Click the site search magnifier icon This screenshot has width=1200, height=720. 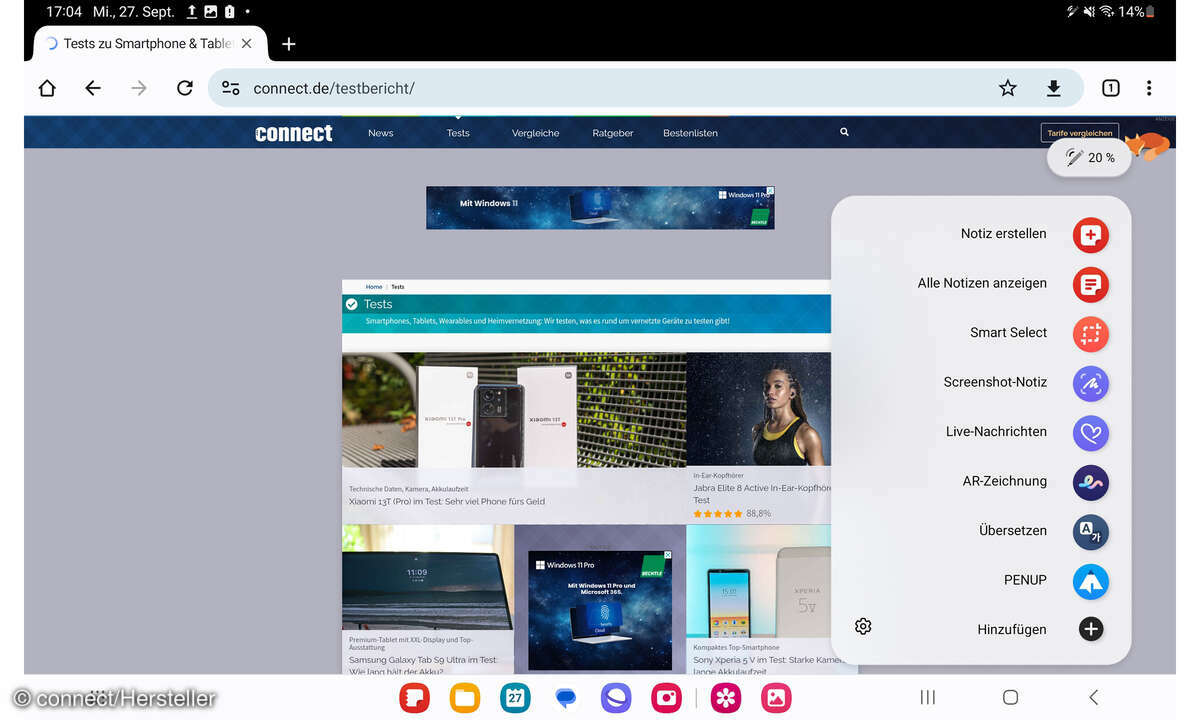[844, 132]
